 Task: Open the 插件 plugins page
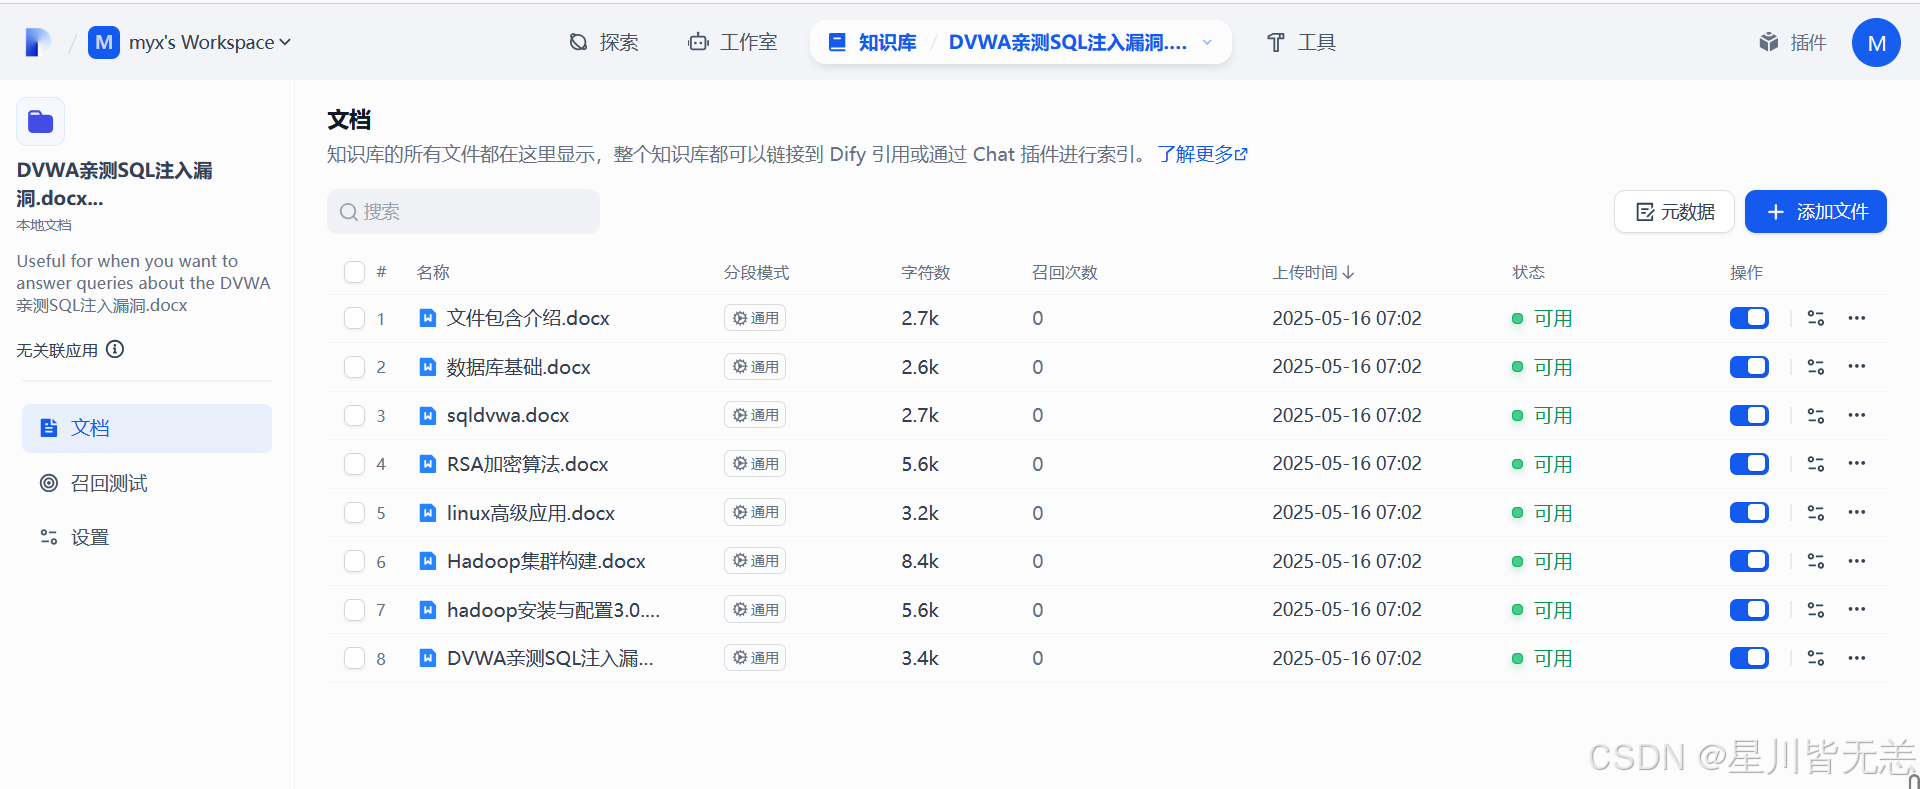pos(1793,42)
